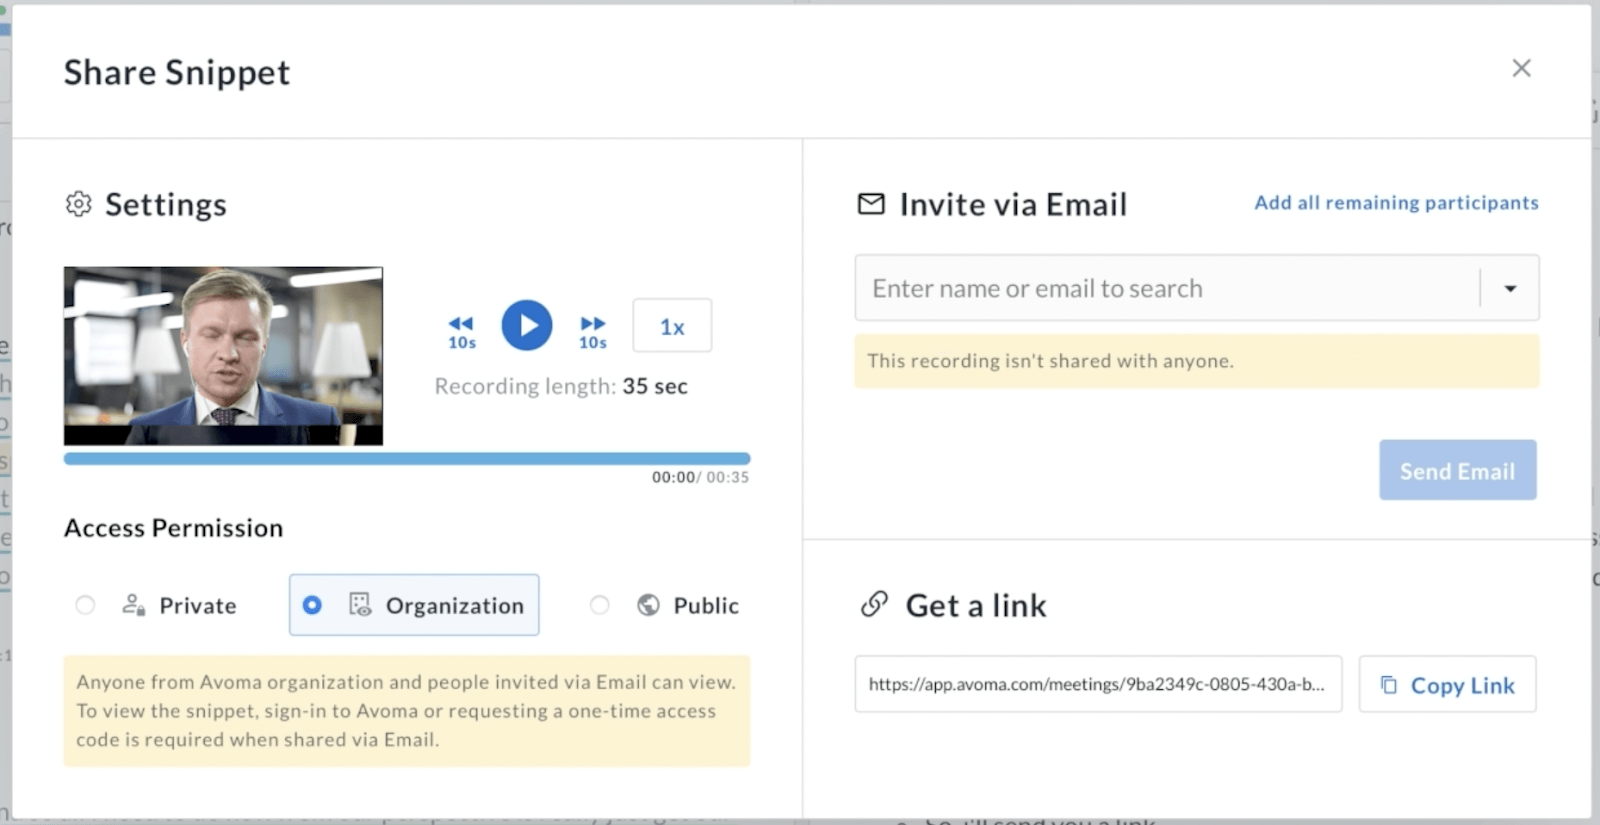This screenshot has height=825, width=1600.
Task: Click the chain link icon beside Get a link
Action: tap(874, 604)
